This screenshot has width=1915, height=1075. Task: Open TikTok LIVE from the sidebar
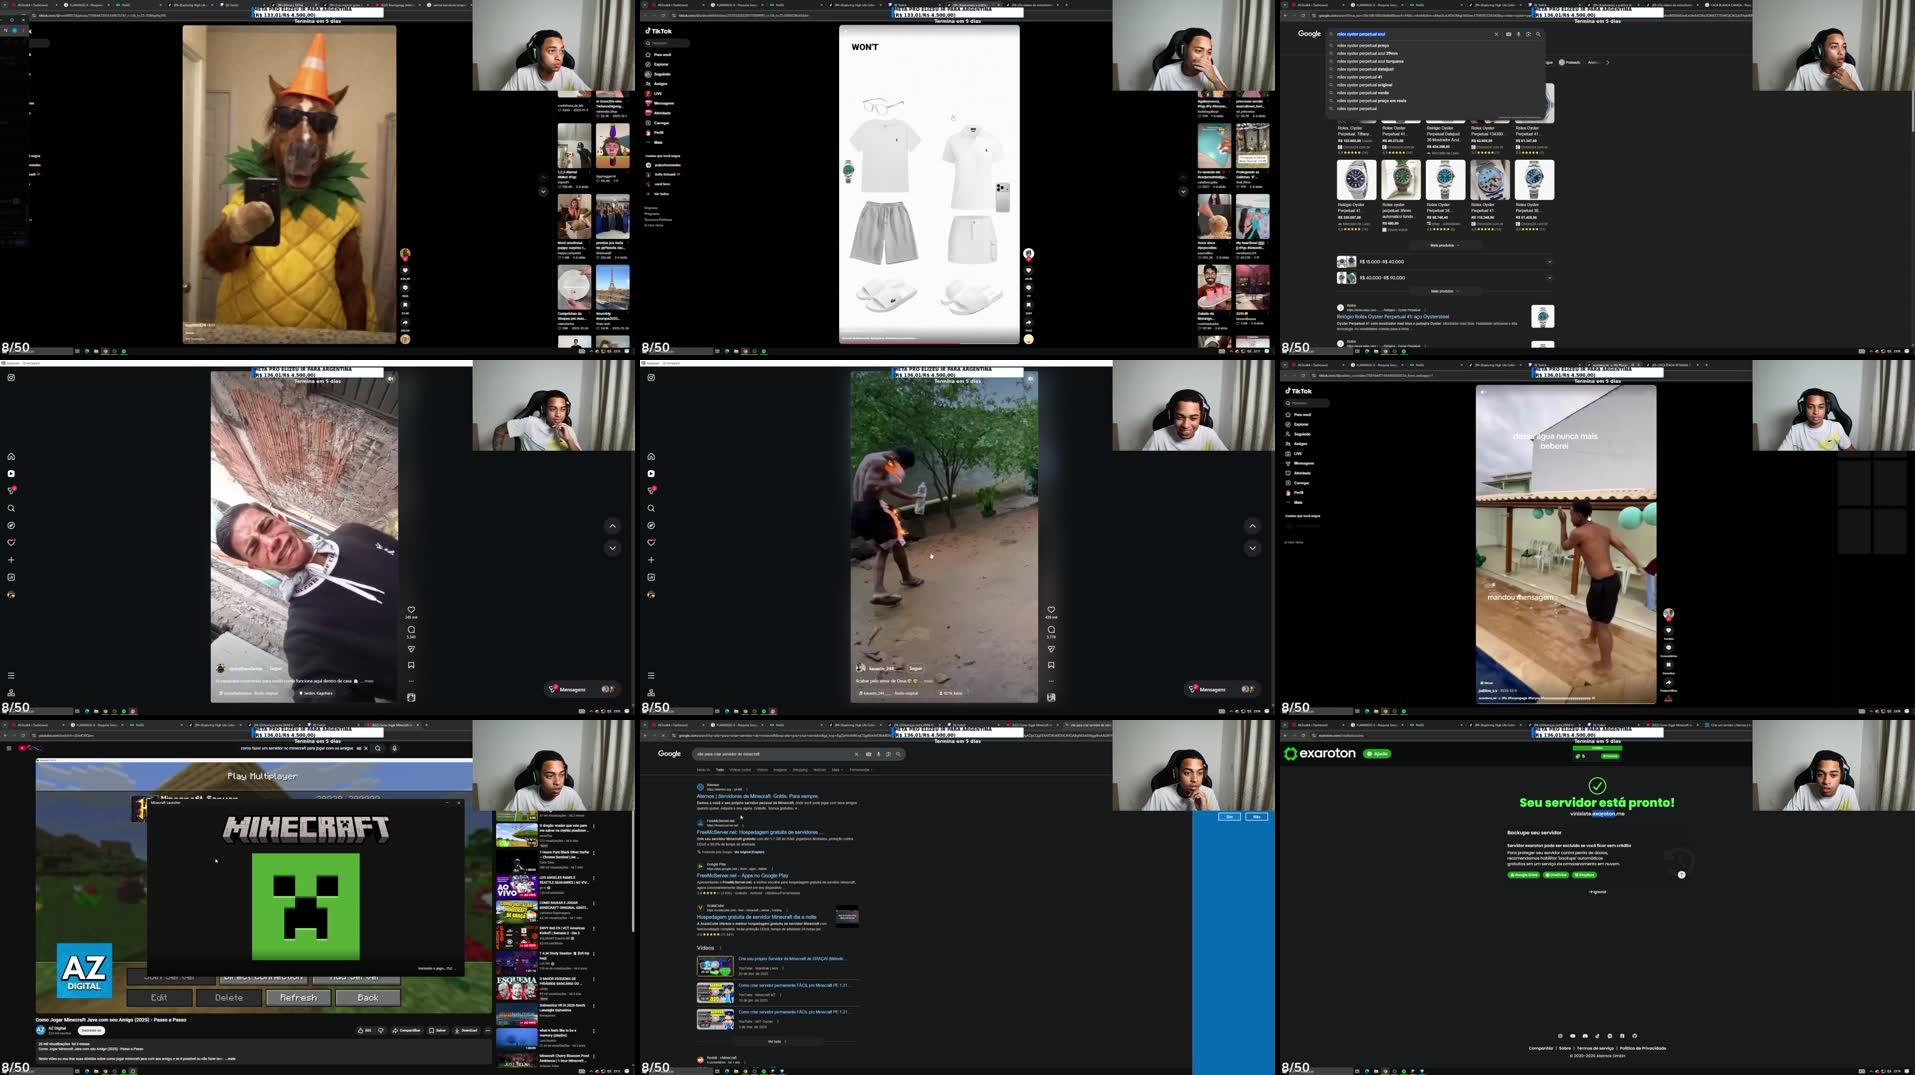click(660, 93)
